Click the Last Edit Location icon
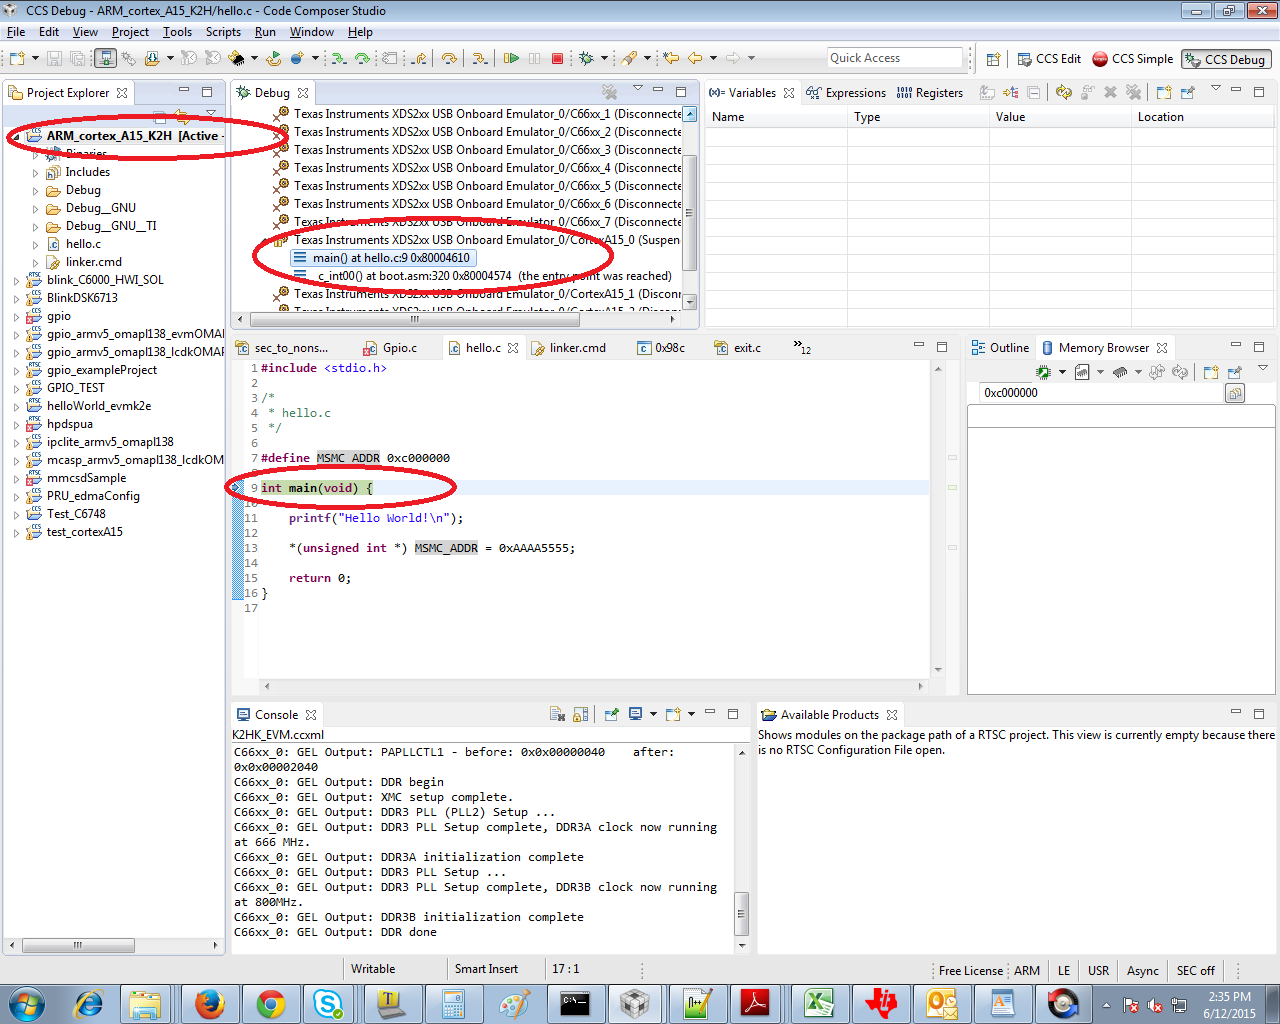This screenshot has height=1024, width=1280. pyautogui.click(x=670, y=58)
